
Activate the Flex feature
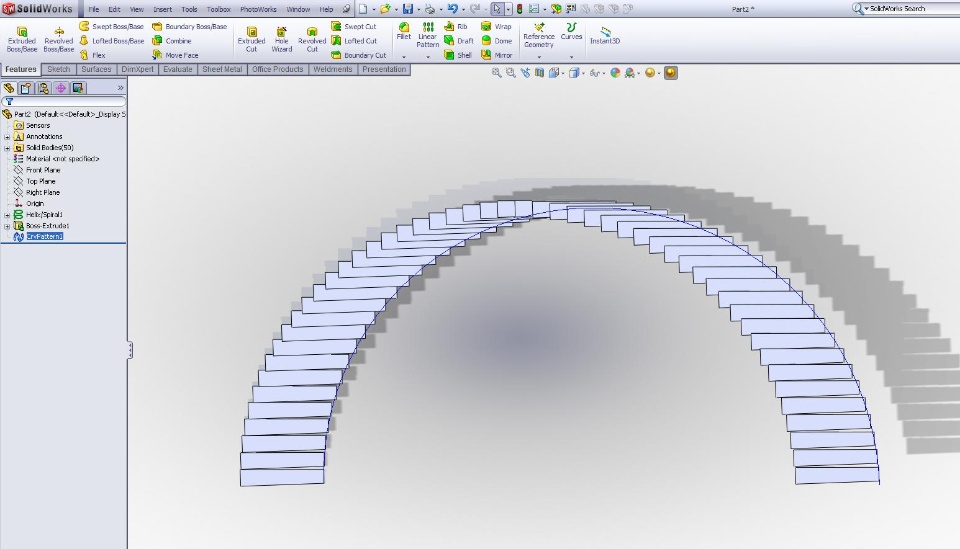[92, 54]
